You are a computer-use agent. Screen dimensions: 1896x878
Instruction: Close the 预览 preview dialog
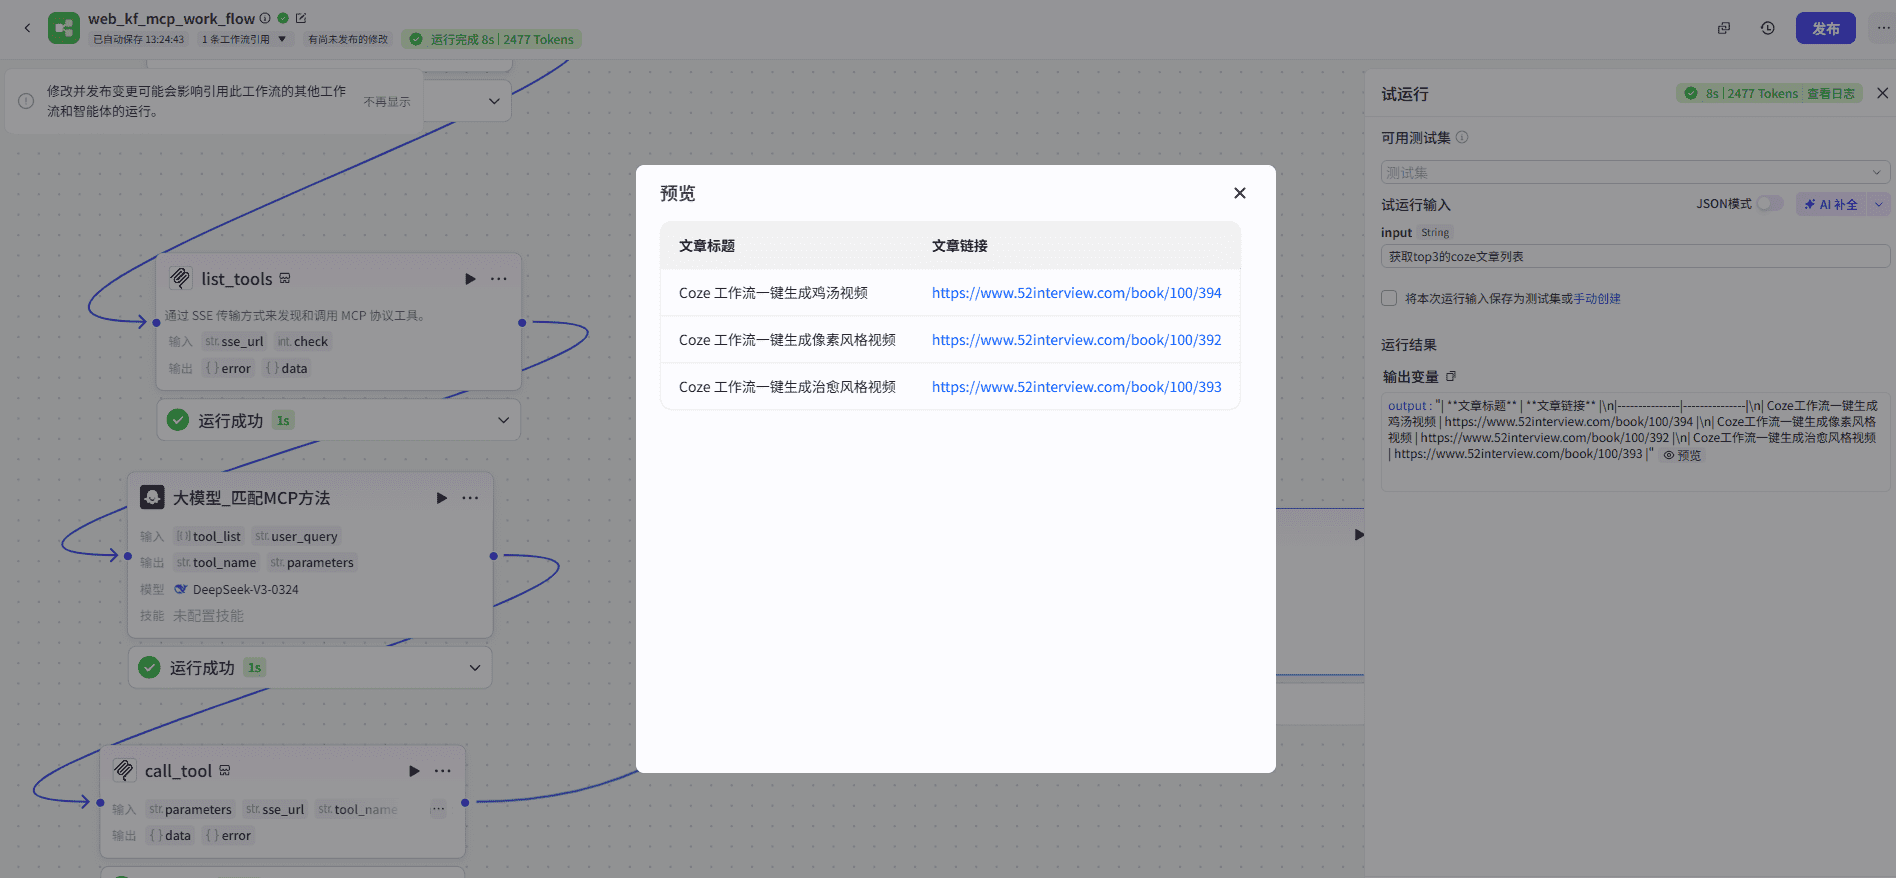(1240, 193)
